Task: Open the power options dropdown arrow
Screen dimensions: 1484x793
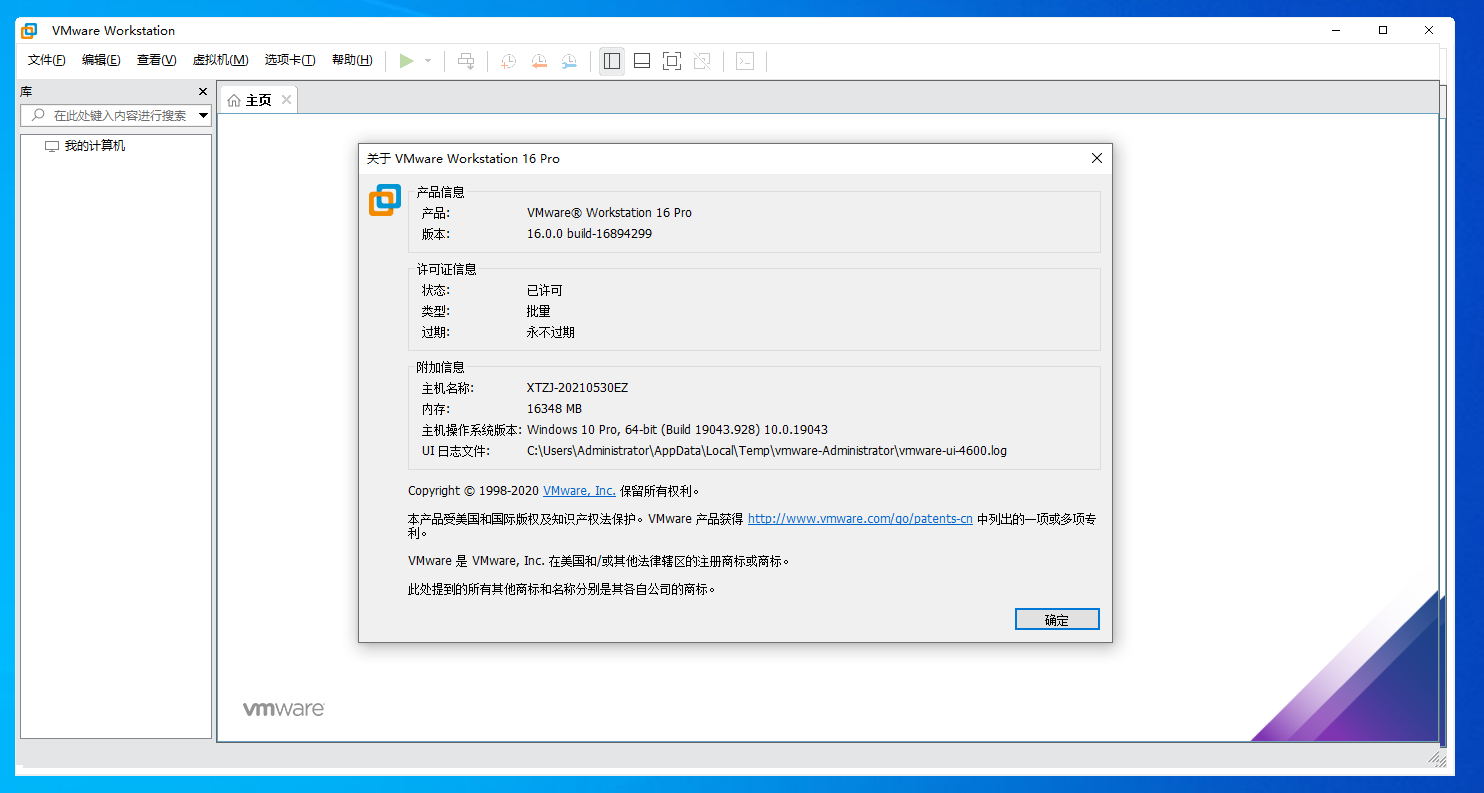Action: (428, 61)
